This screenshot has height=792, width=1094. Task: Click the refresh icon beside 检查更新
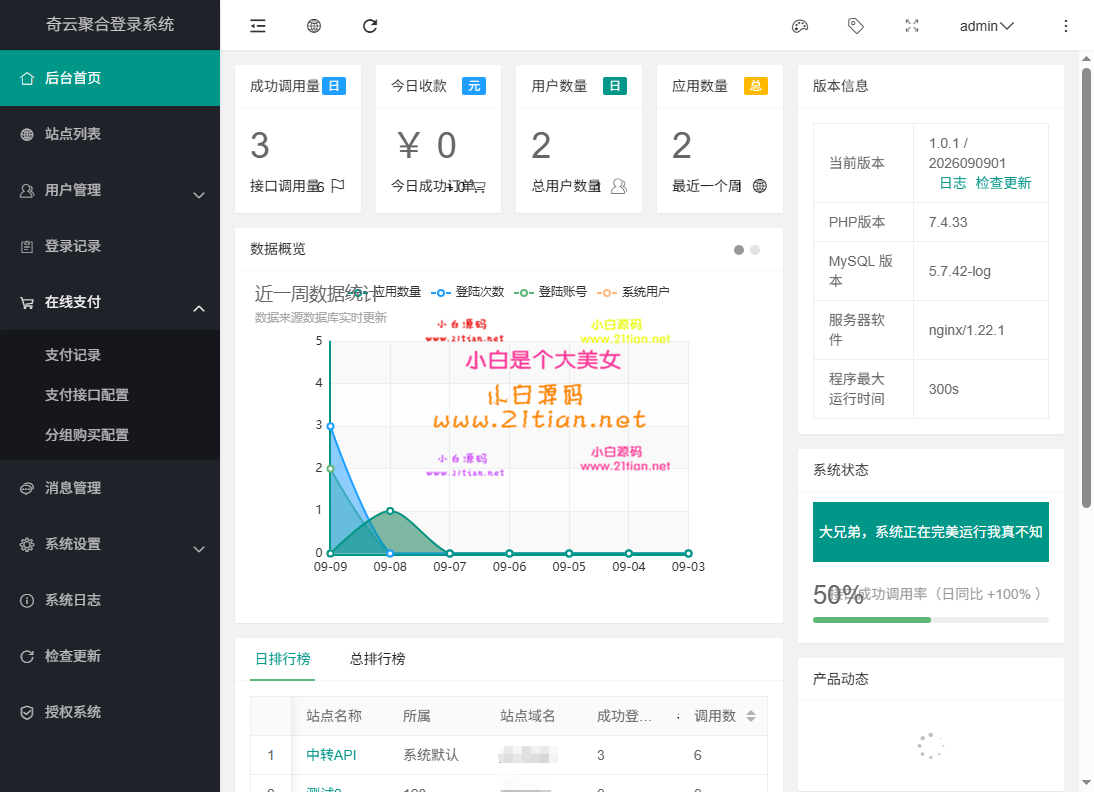click(x=27, y=657)
